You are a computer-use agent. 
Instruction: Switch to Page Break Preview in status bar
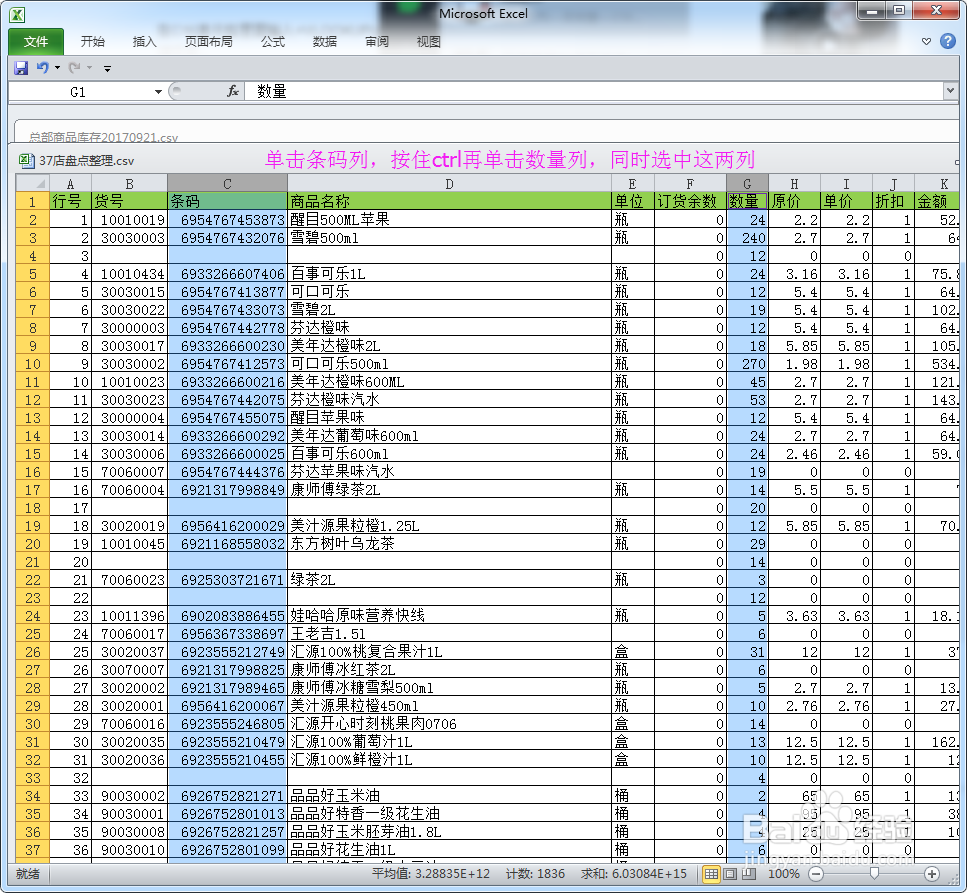tap(749, 874)
